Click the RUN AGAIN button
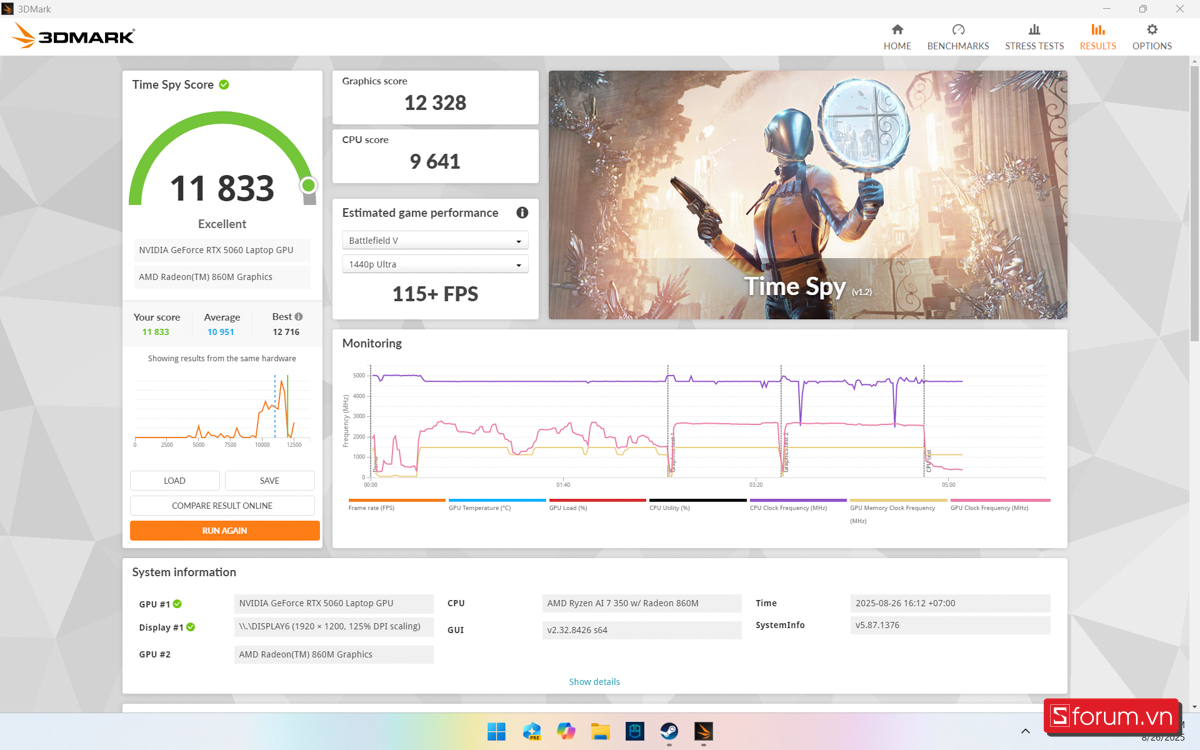 tap(225, 531)
